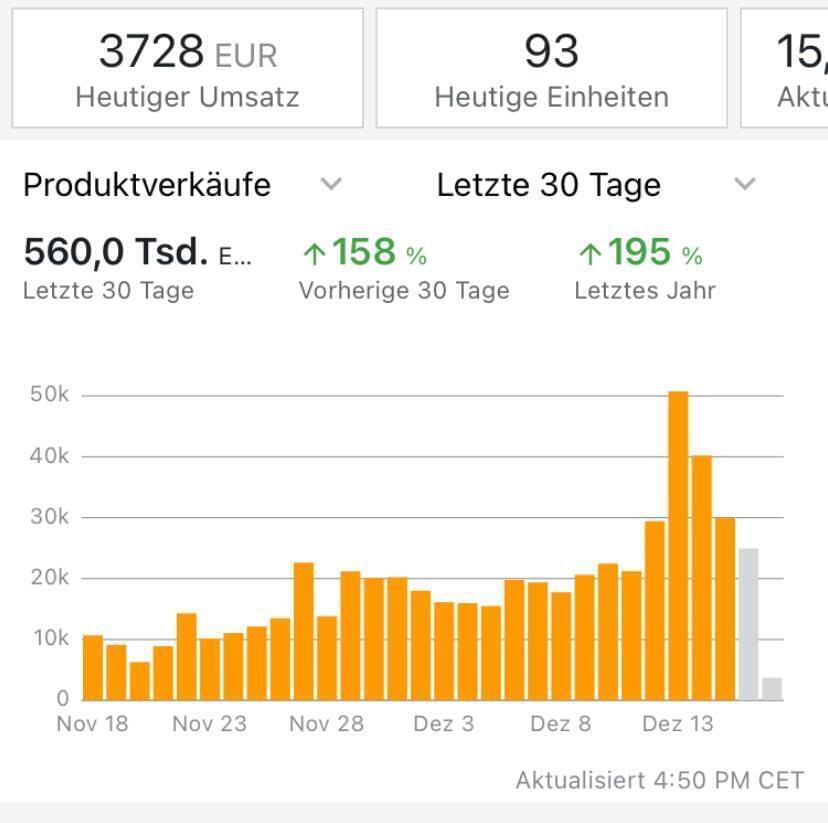
Task: Select the short gray bar at chart end
Action: tap(771, 688)
